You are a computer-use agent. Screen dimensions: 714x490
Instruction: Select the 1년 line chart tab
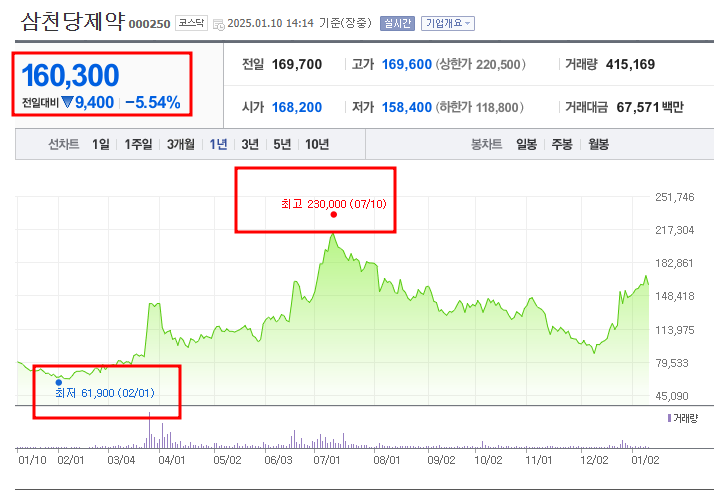point(218,144)
